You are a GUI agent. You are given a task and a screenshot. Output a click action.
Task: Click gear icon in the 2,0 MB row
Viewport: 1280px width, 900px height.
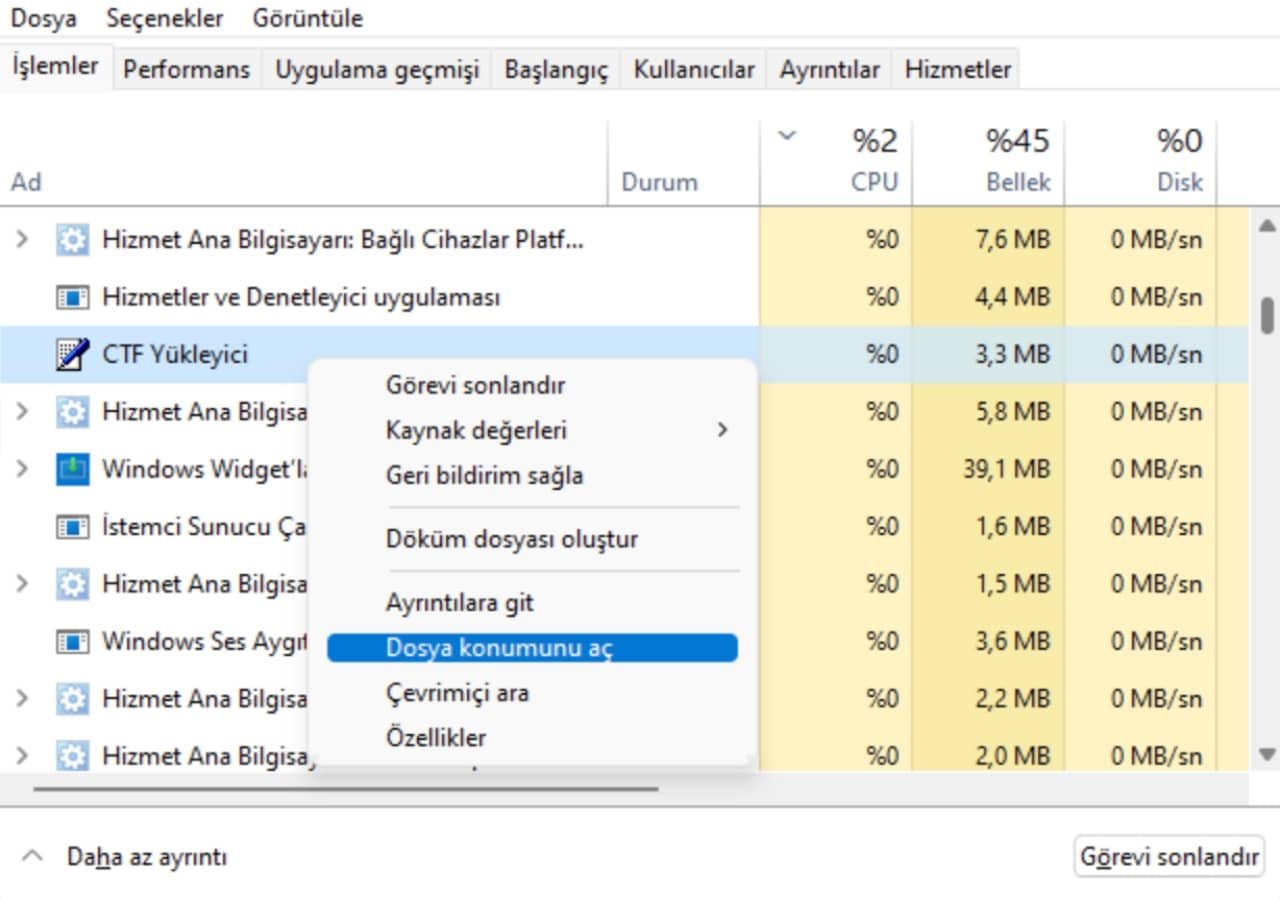72,755
